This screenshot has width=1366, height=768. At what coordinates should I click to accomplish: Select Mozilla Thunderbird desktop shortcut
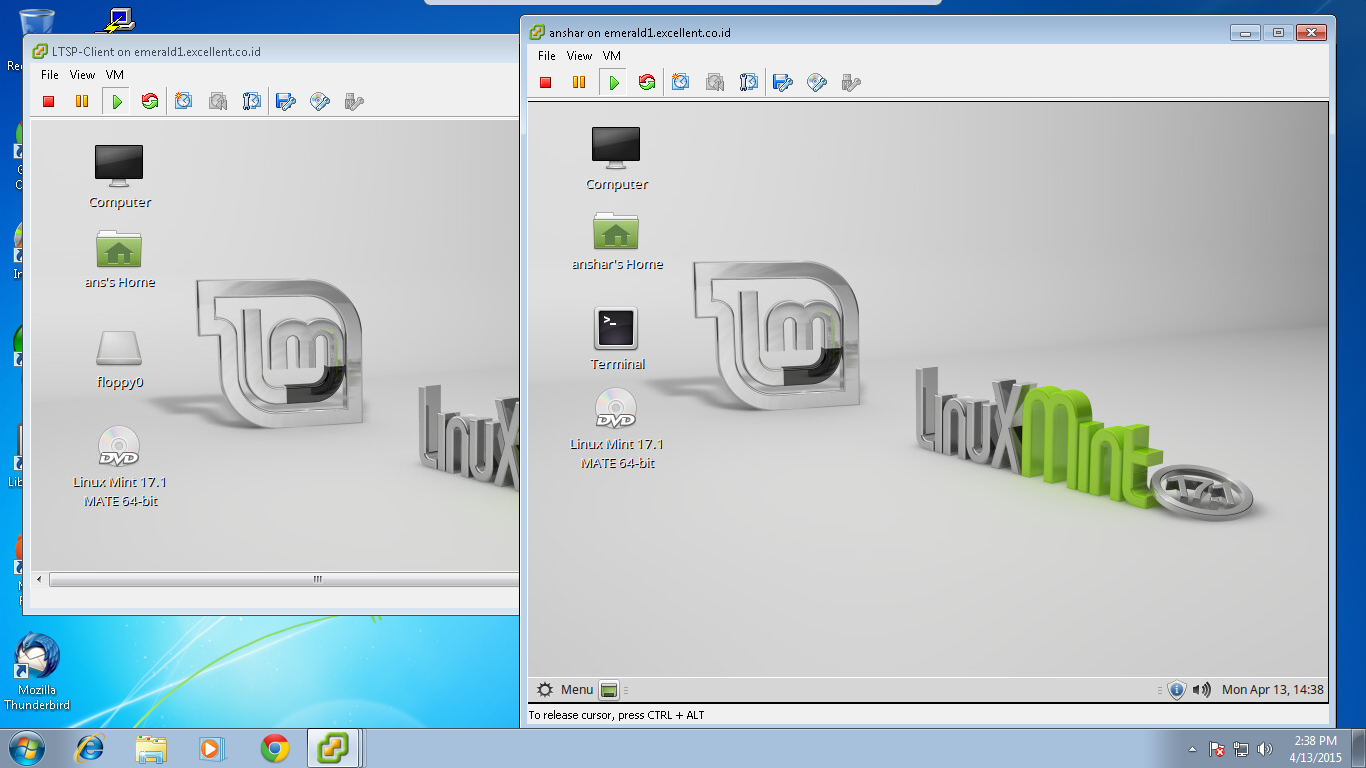[x=37, y=670]
